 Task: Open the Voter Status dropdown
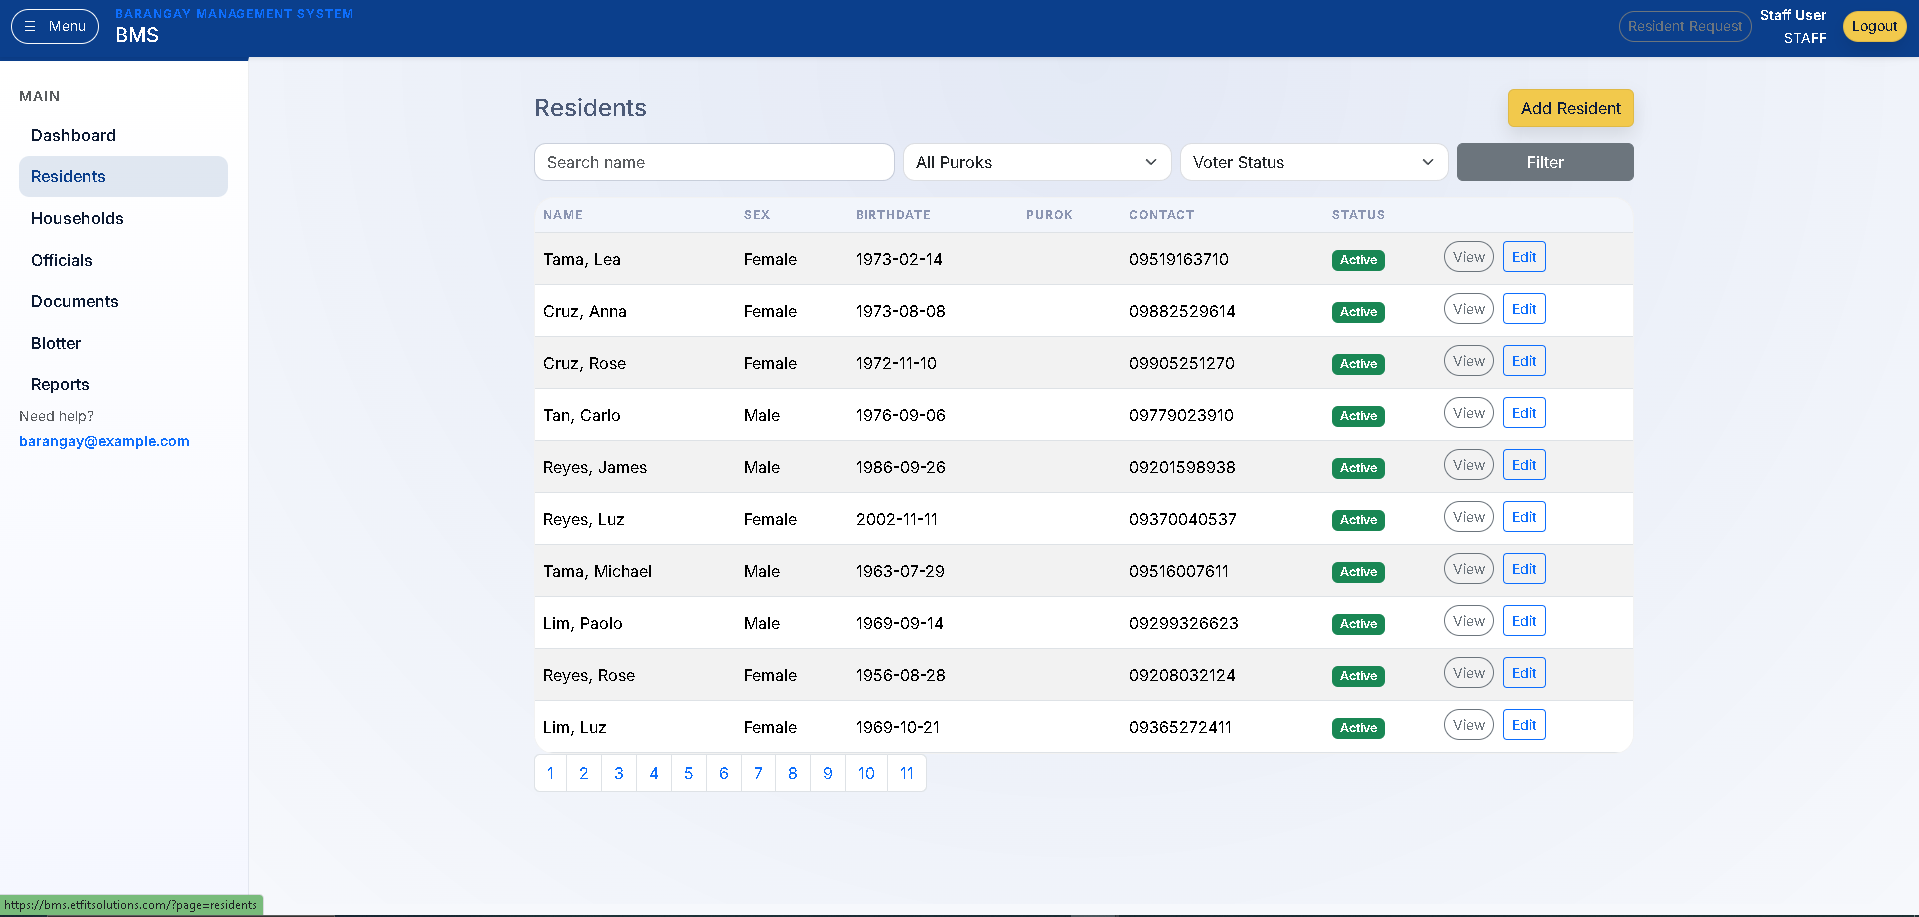point(1313,162)
